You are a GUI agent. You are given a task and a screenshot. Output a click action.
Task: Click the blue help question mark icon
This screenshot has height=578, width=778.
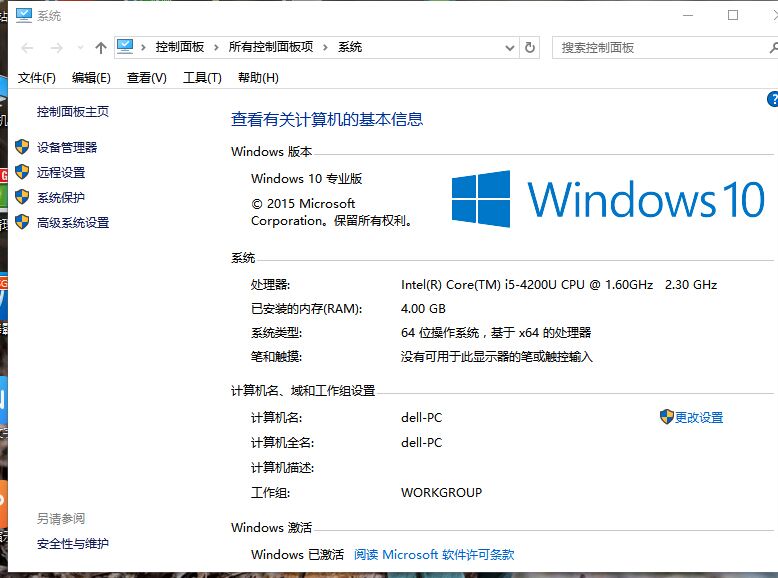[773, 99]
